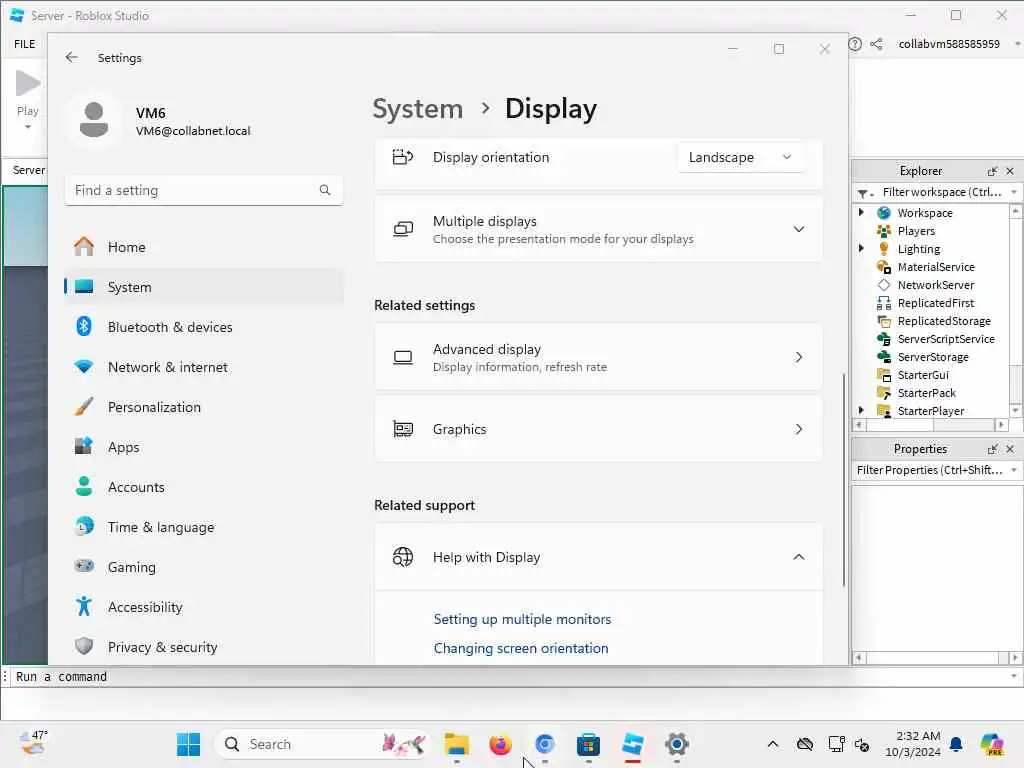
Task: Open Home in Settings sidebar
Action: (x=204, y=247)
